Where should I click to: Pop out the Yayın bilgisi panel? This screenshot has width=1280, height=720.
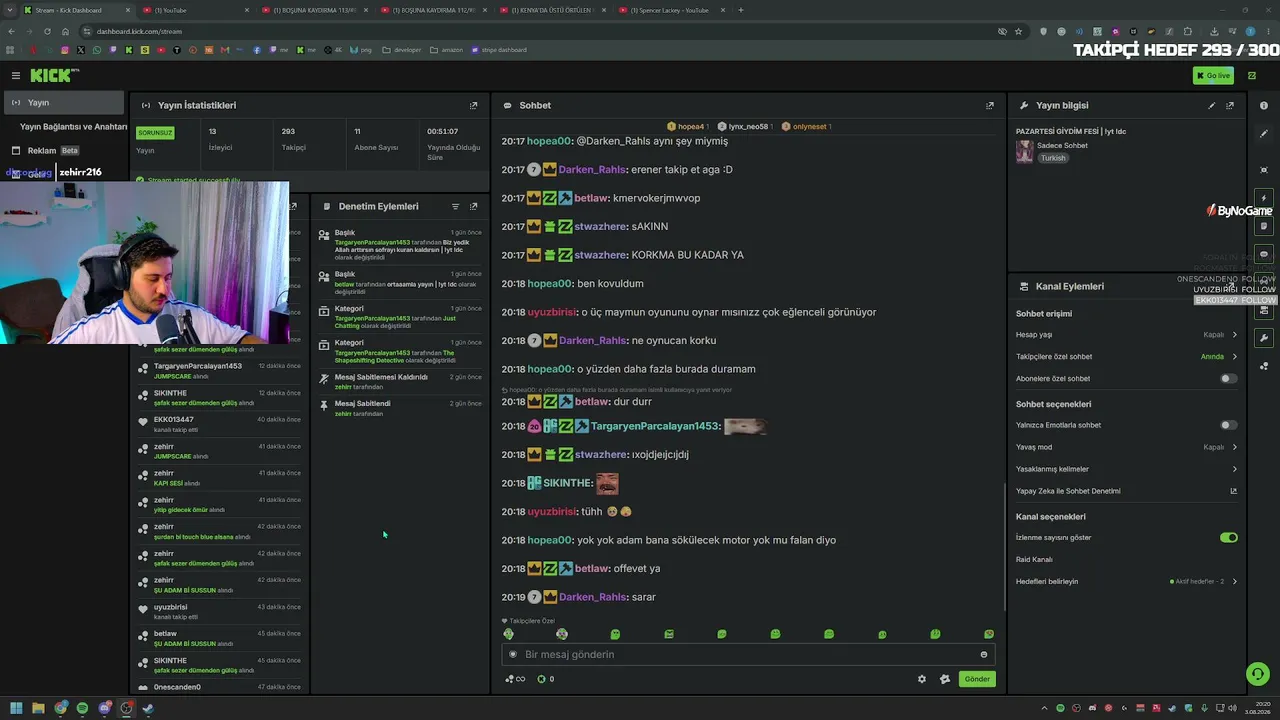pos(1230,105)
